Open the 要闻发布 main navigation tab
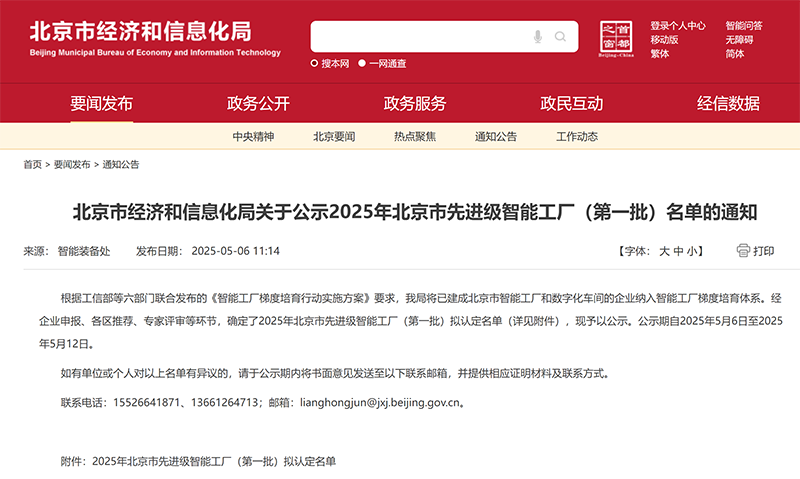This screenshot has height=479, width=800. point(101,103)
